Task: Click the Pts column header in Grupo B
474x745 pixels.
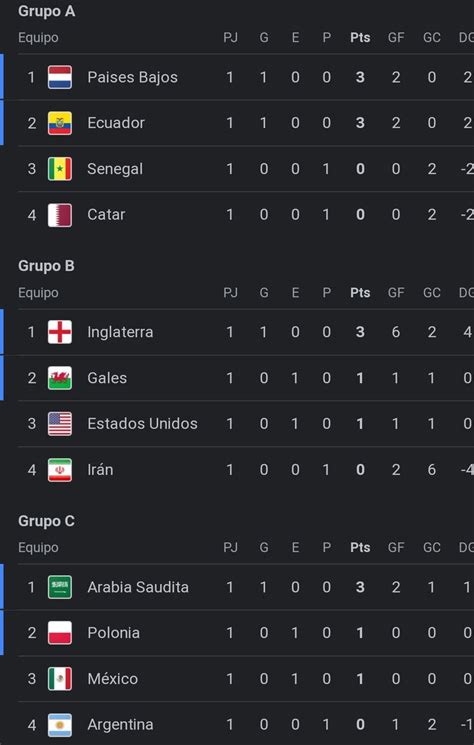Action: click(x=360, y=293)
